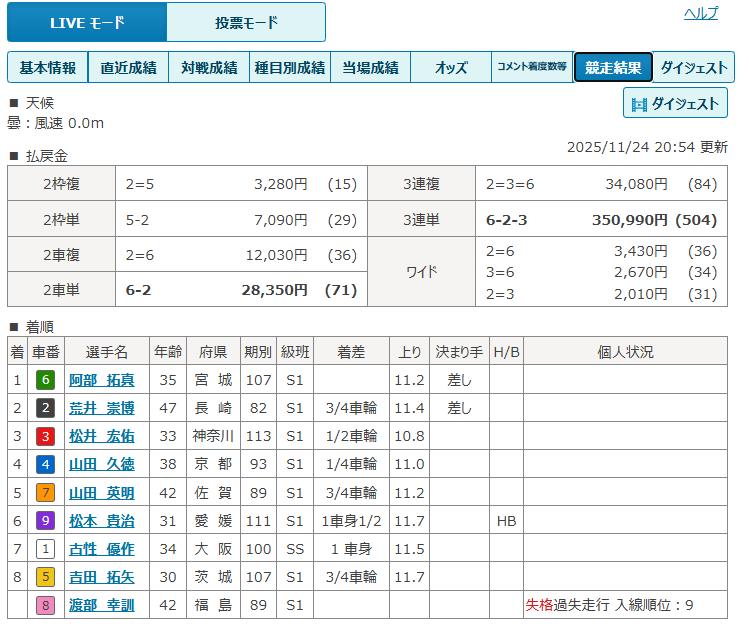Click the purple number 9 car badge

pos(45,520)
